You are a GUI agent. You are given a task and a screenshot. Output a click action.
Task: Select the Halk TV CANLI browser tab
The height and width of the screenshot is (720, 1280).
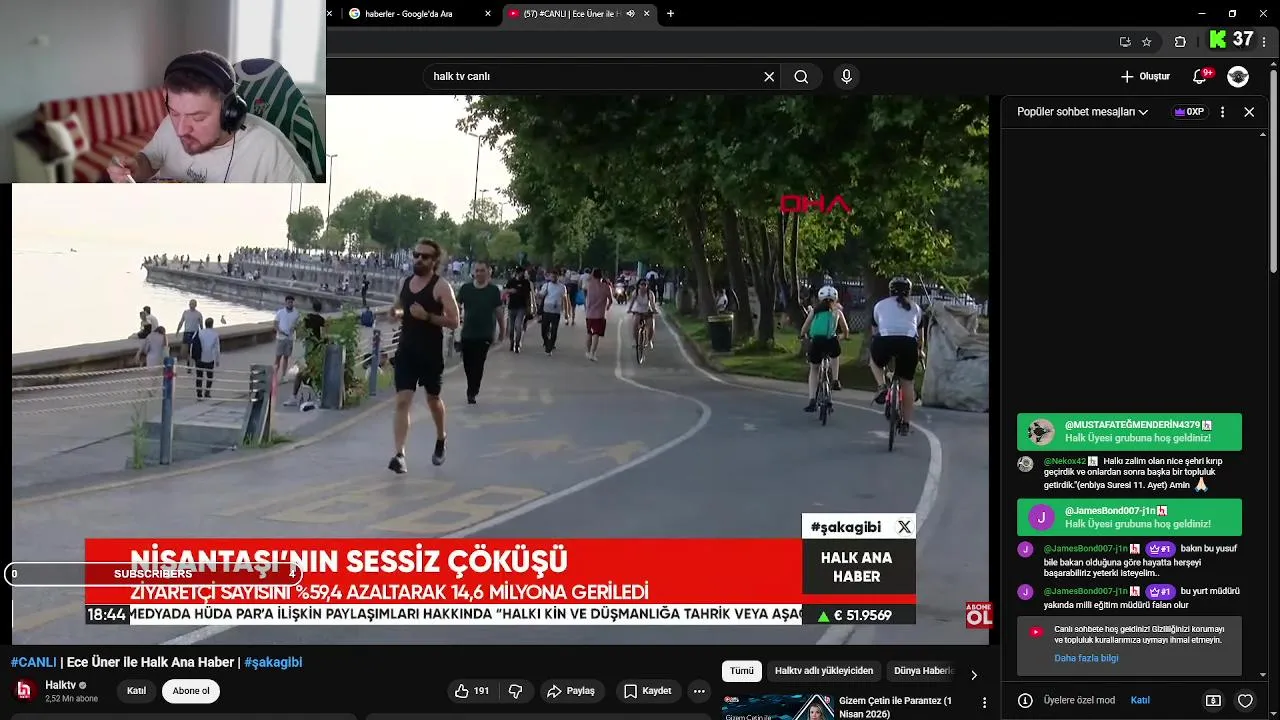pos(579,14)
